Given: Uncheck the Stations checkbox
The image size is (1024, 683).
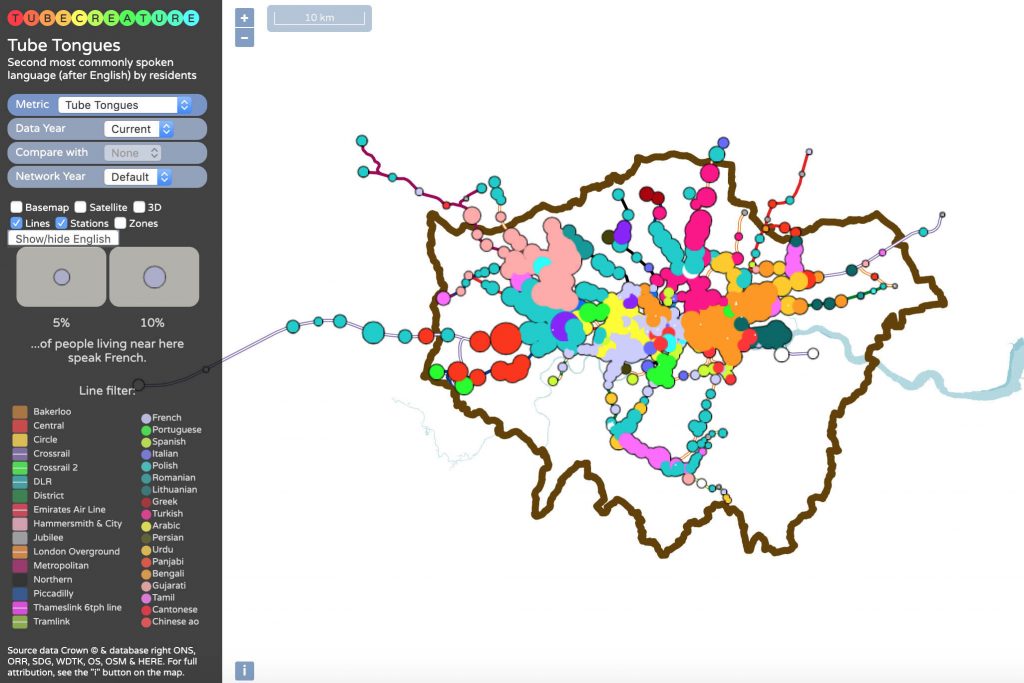Looking at the screenshot, I should (x=61, y=223).
